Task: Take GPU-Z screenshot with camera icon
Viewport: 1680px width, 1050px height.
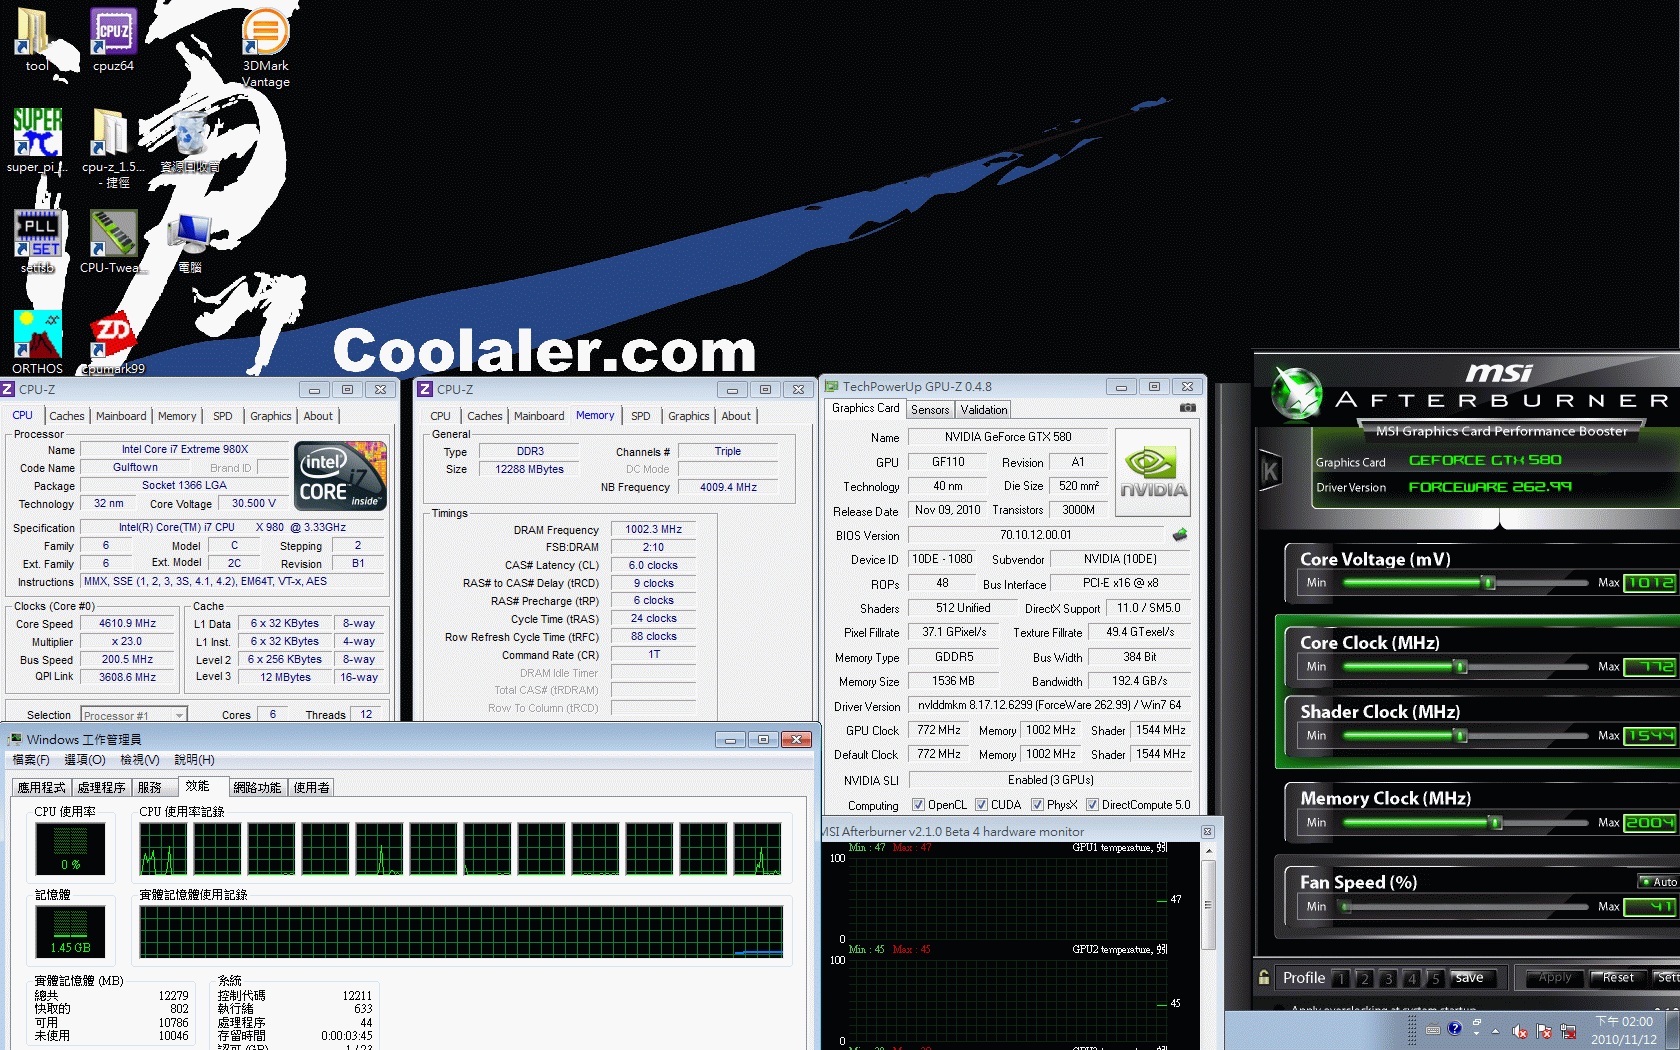Action: pyautogui.click(x=1187, y=408)
